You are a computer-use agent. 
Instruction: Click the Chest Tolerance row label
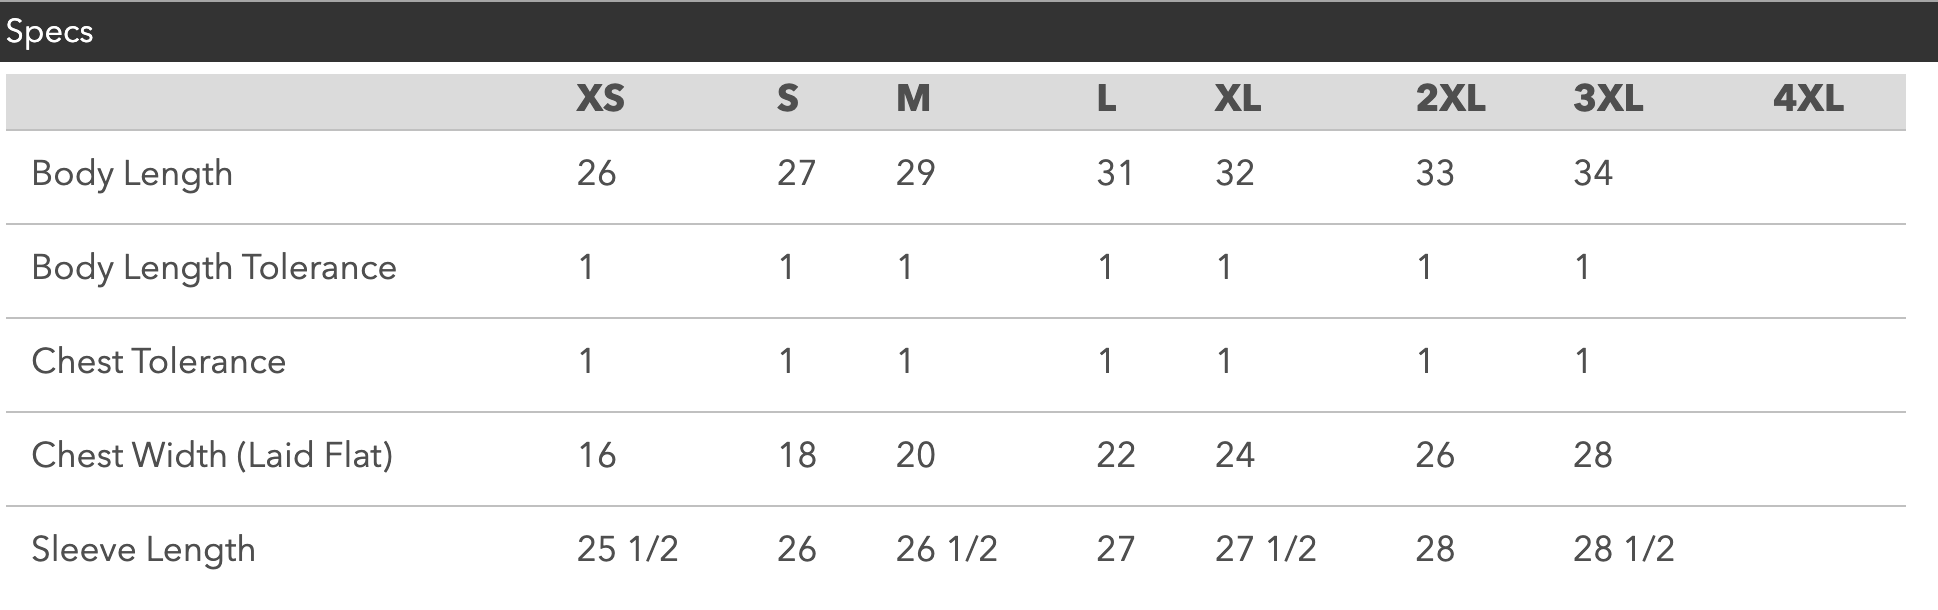tap(159, 362)
